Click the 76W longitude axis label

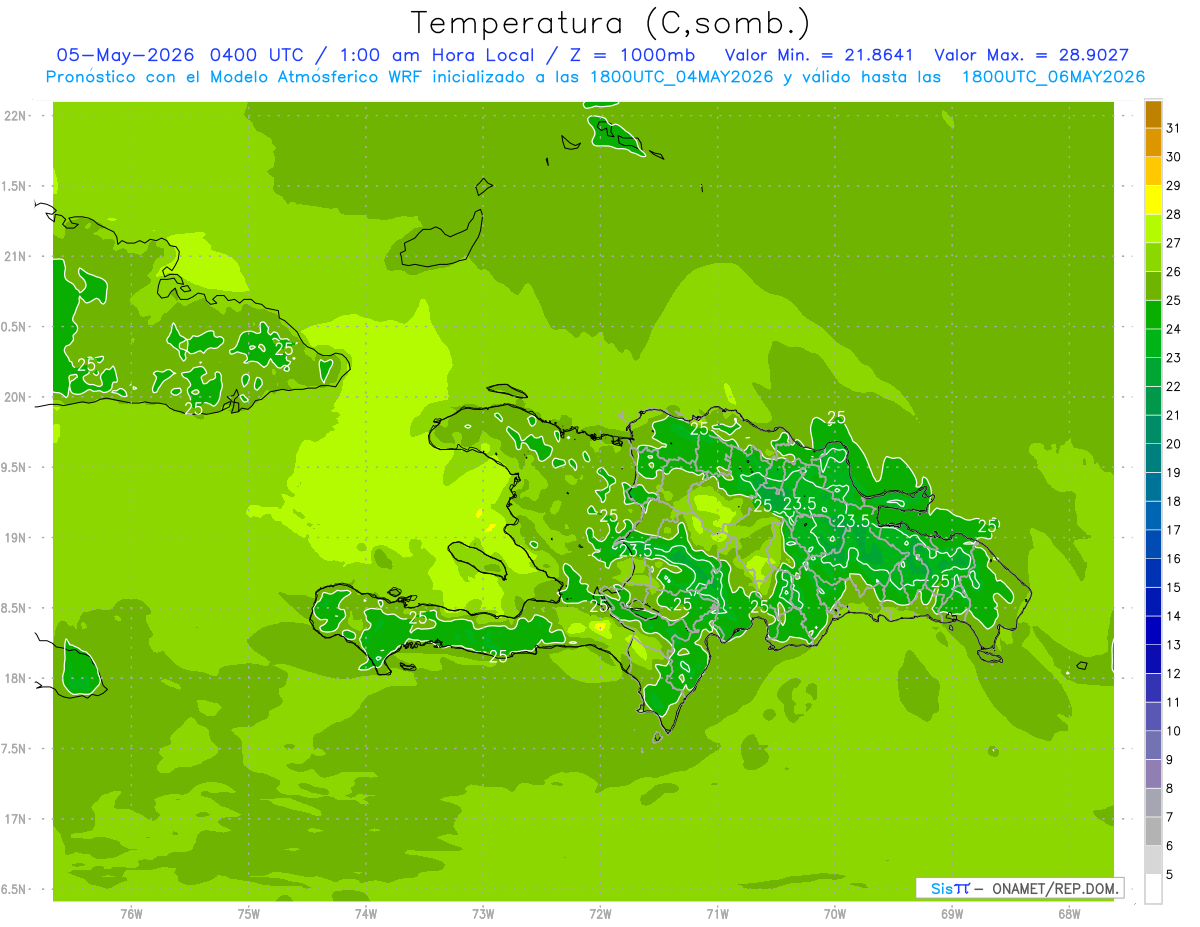(x=131, y=914)
